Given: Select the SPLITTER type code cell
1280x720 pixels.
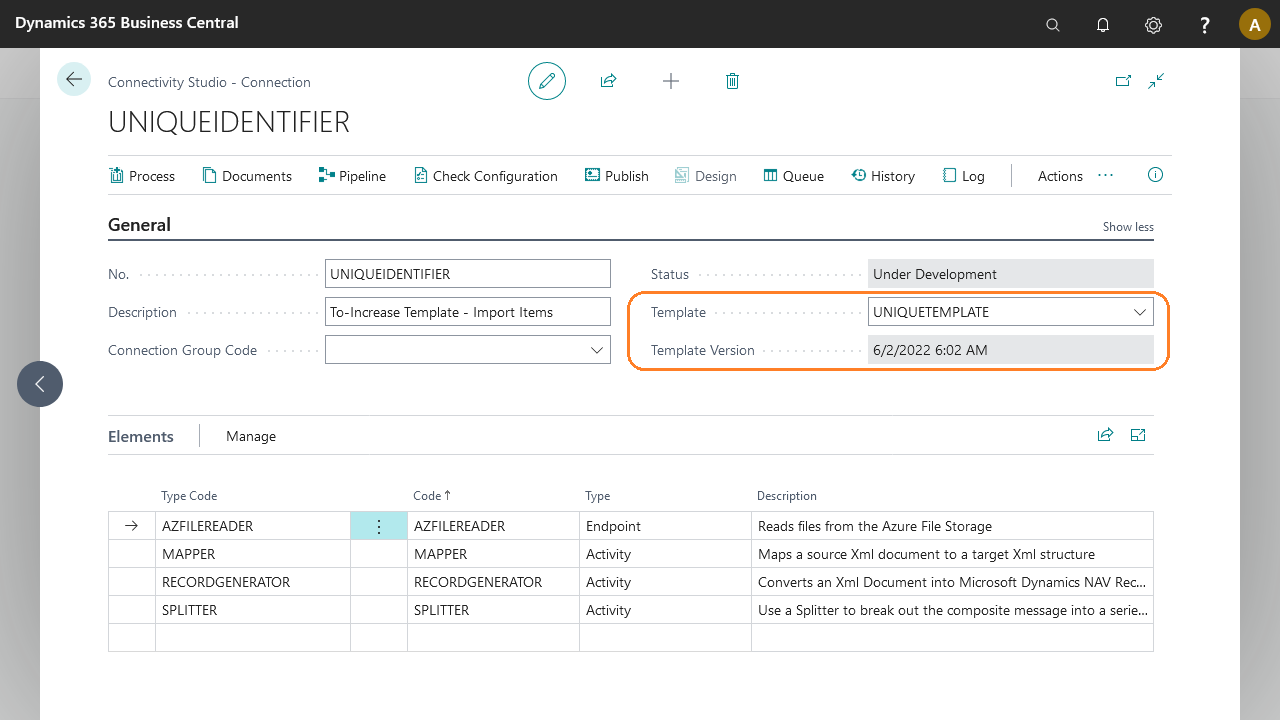Looking at the screenshot, I should [x=253, y=610].
